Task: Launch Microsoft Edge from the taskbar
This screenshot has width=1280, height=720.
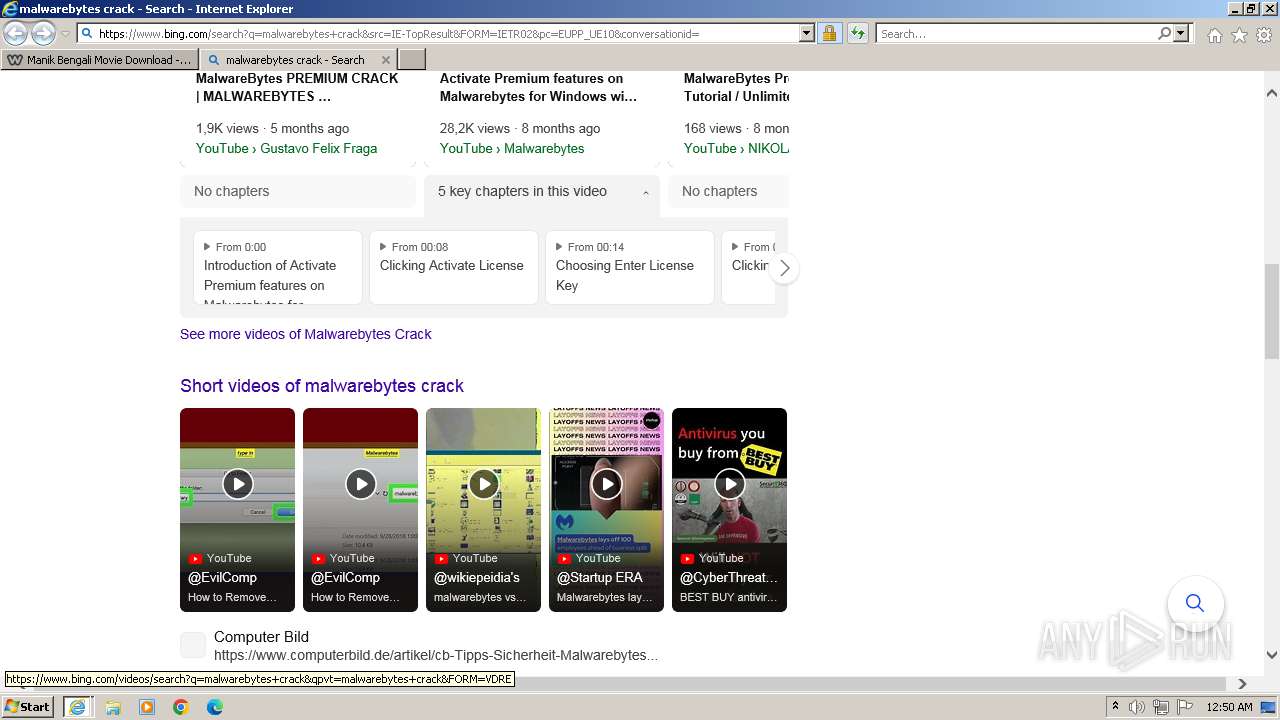Action: tap(215, 707)
